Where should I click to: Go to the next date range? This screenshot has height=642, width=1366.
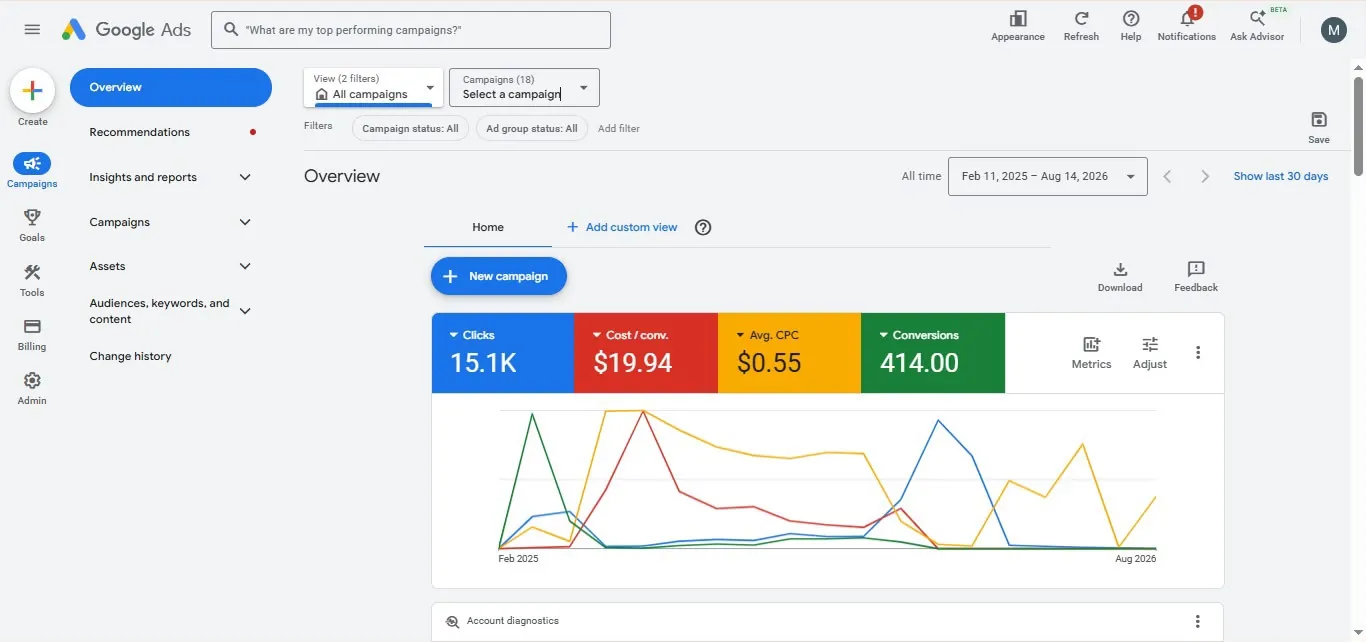click(x=1205, y=176)
